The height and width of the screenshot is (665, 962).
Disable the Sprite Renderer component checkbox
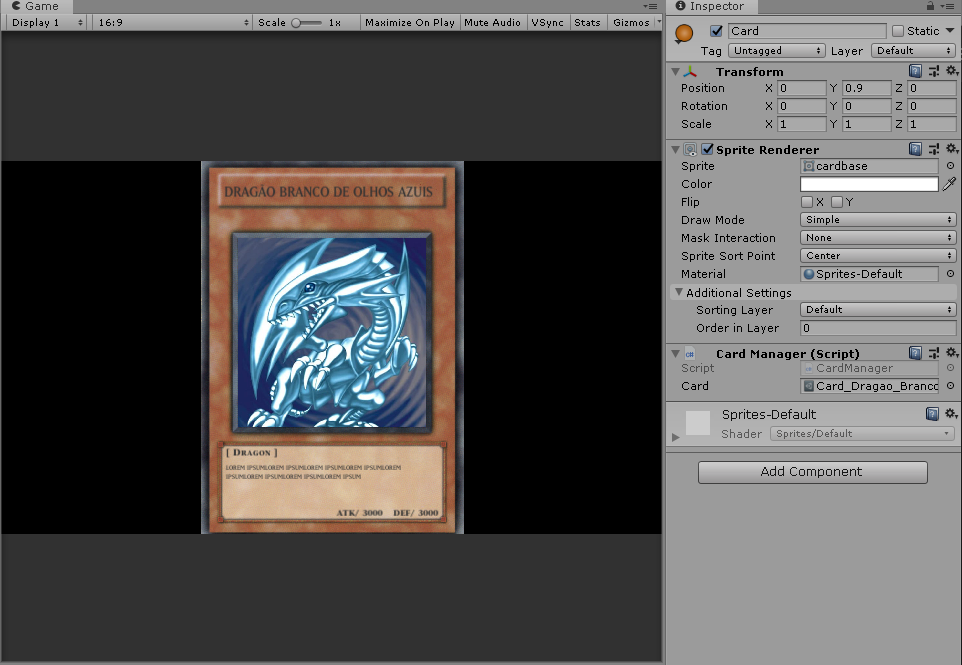click(707, 148)
